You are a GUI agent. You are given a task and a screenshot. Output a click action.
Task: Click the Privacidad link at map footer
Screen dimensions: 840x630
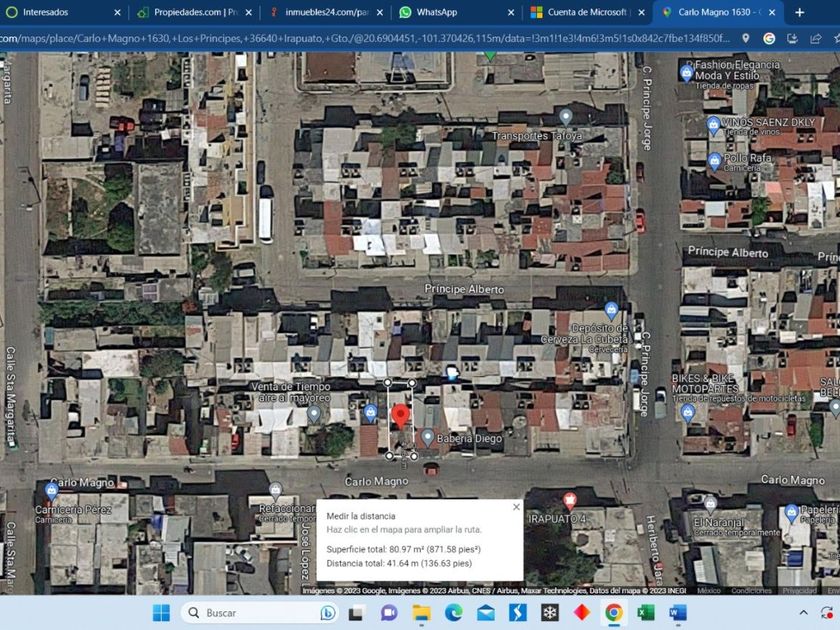[799, 590]
